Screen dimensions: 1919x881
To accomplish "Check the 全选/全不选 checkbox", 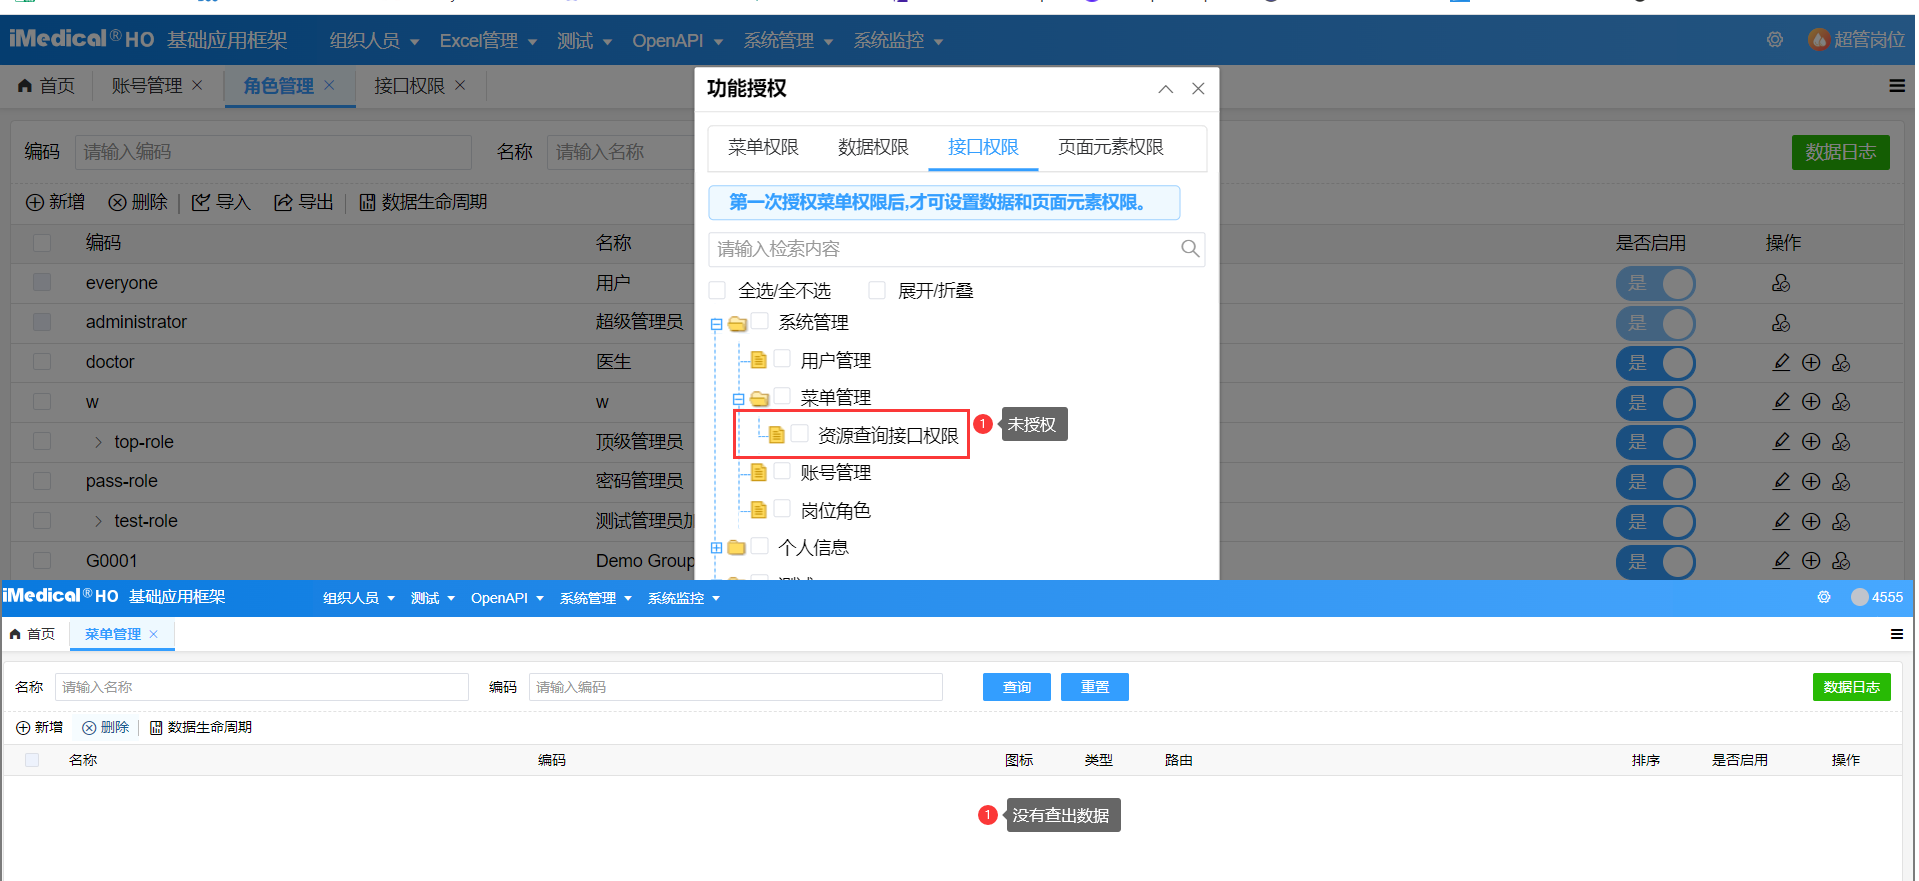I will [717, 290].
